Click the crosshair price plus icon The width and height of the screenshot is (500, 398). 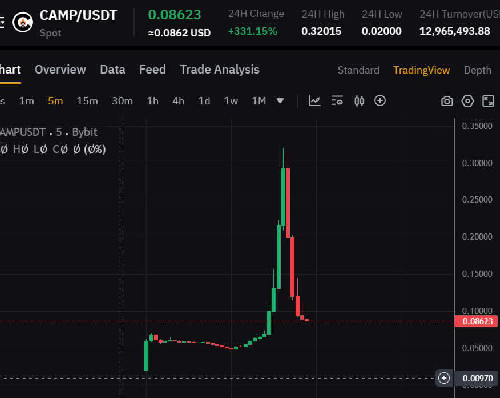coord(444,378)
